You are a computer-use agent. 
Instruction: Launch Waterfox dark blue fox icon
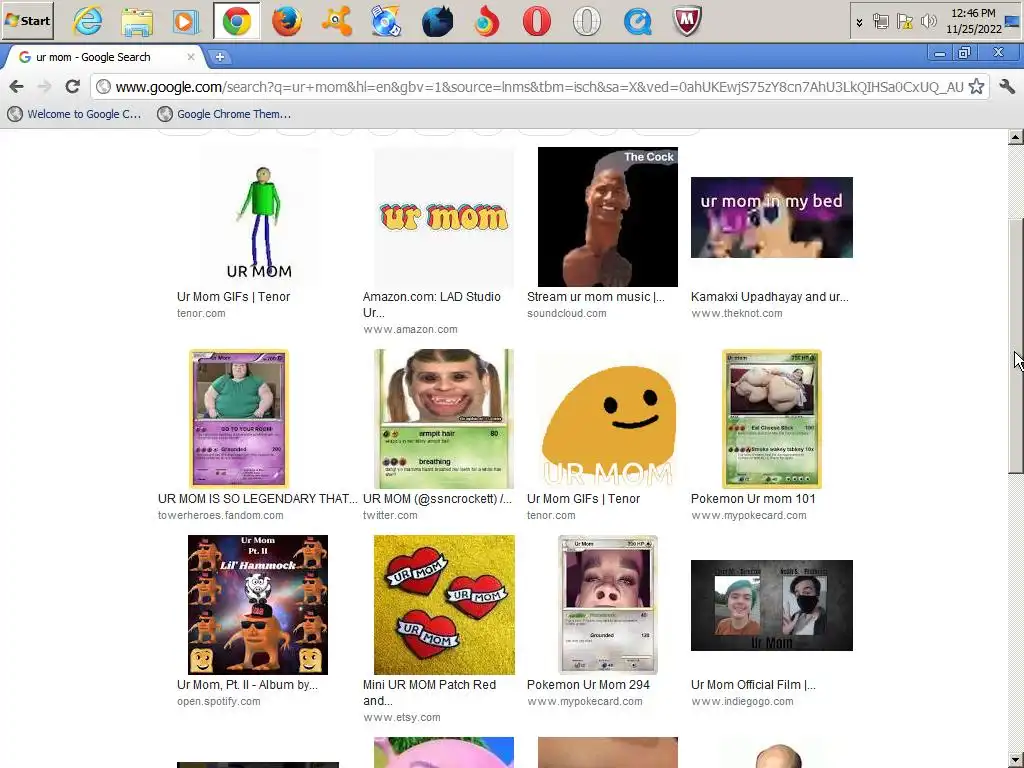point(437,22)
